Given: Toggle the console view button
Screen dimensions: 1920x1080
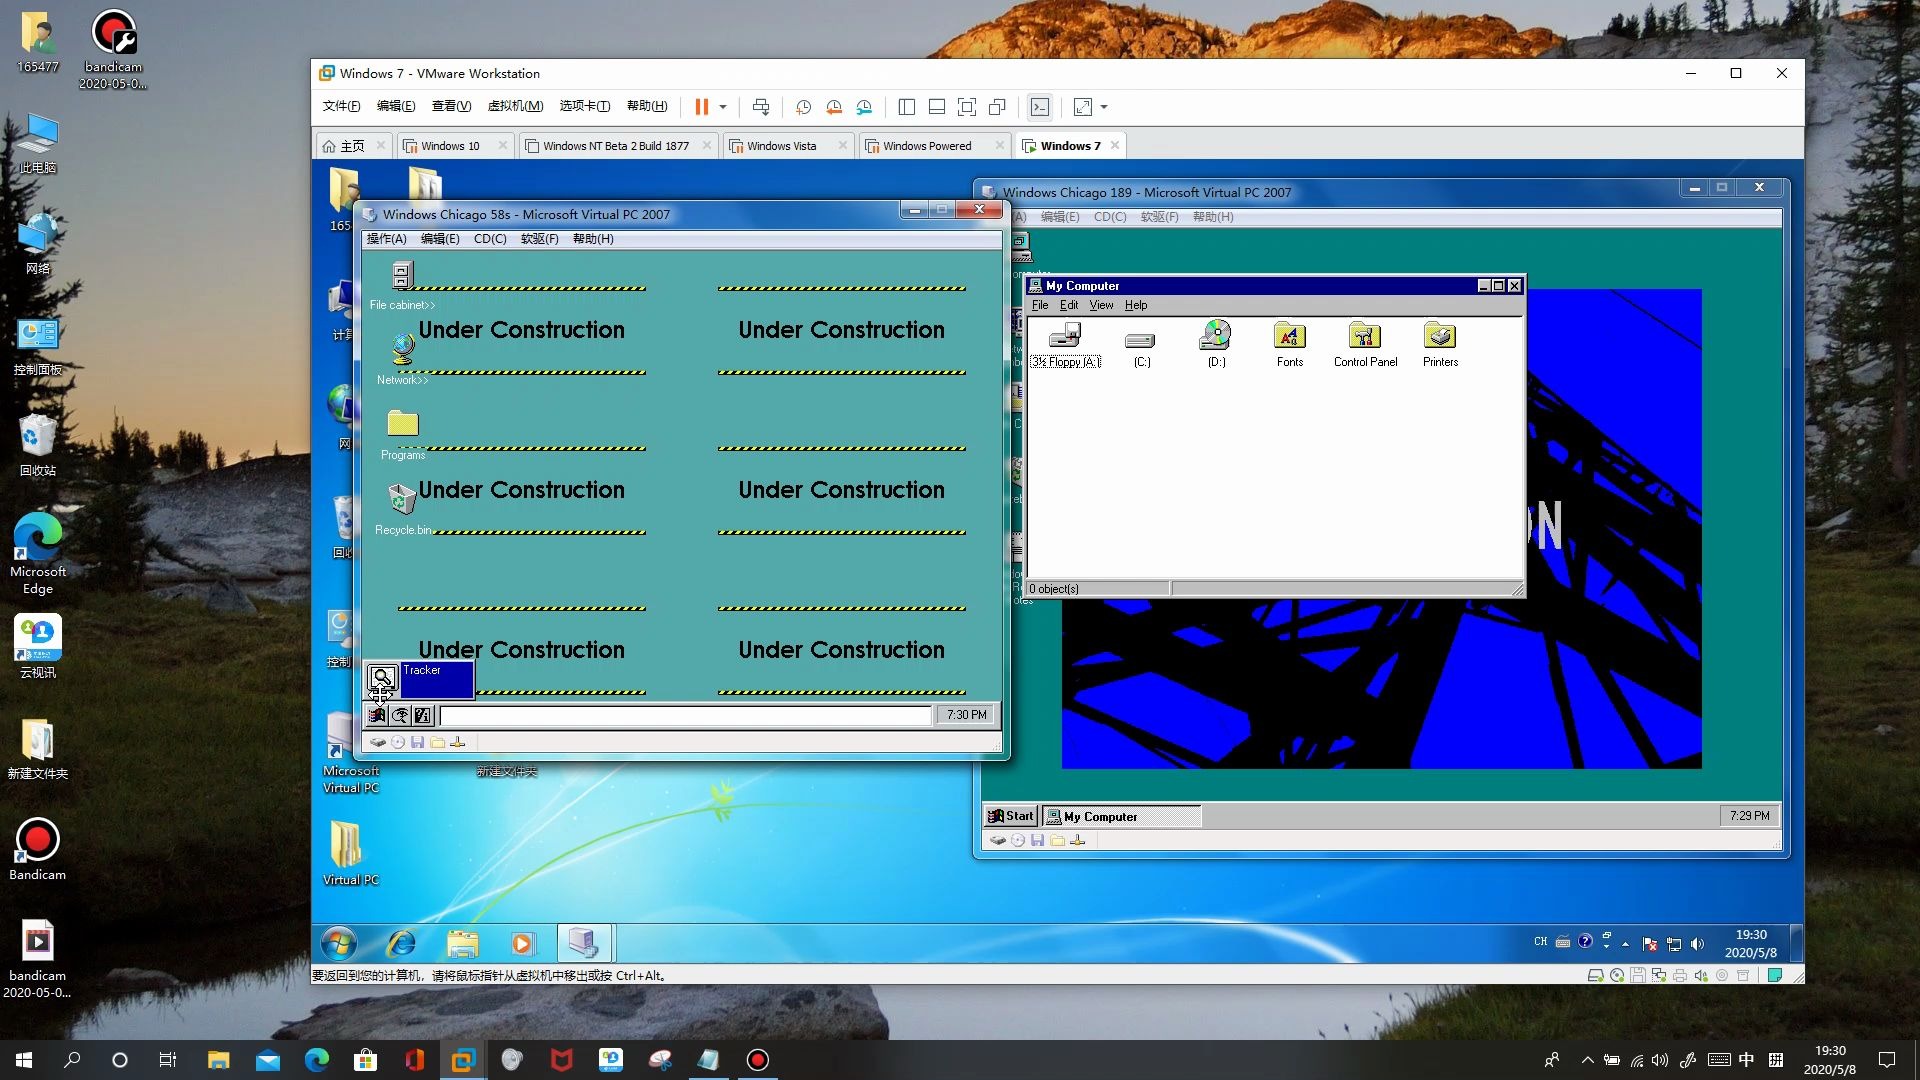Looking at the screenshot, I should tap(1040, 107).
